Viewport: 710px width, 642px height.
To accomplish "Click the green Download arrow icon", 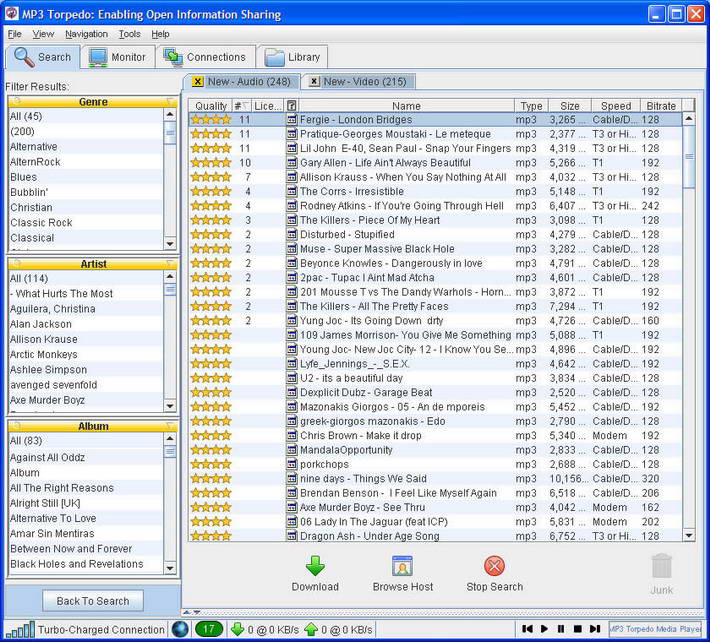I will click(x=315, y=565).
